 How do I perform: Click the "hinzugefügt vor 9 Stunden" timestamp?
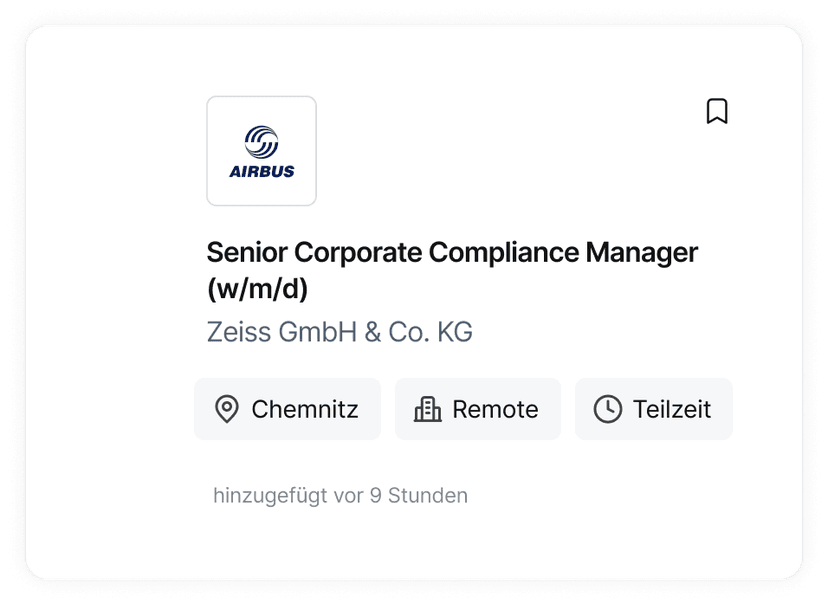point(340,495)
